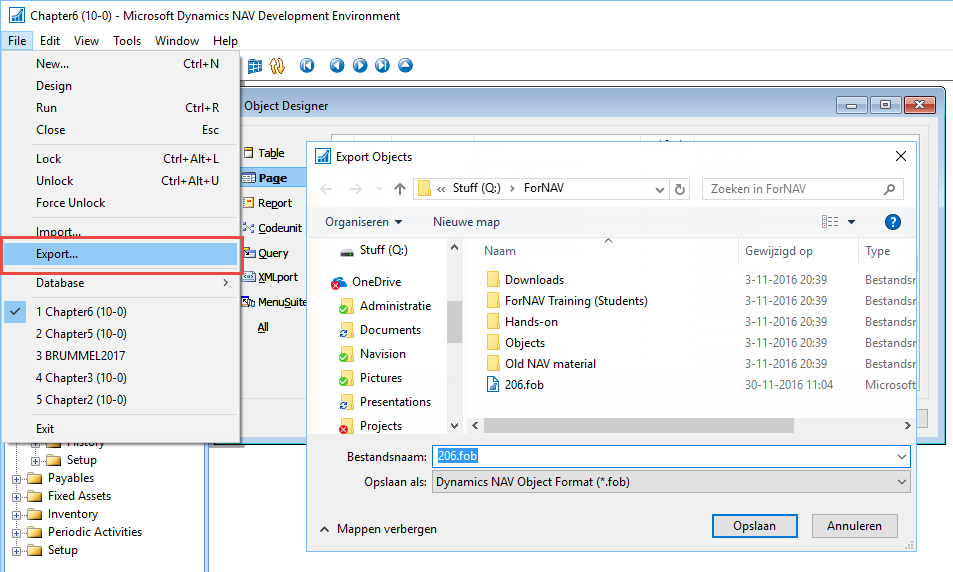Go to next record toolbar button
Viewport: 953px width, 572px height.
point(360,65)
